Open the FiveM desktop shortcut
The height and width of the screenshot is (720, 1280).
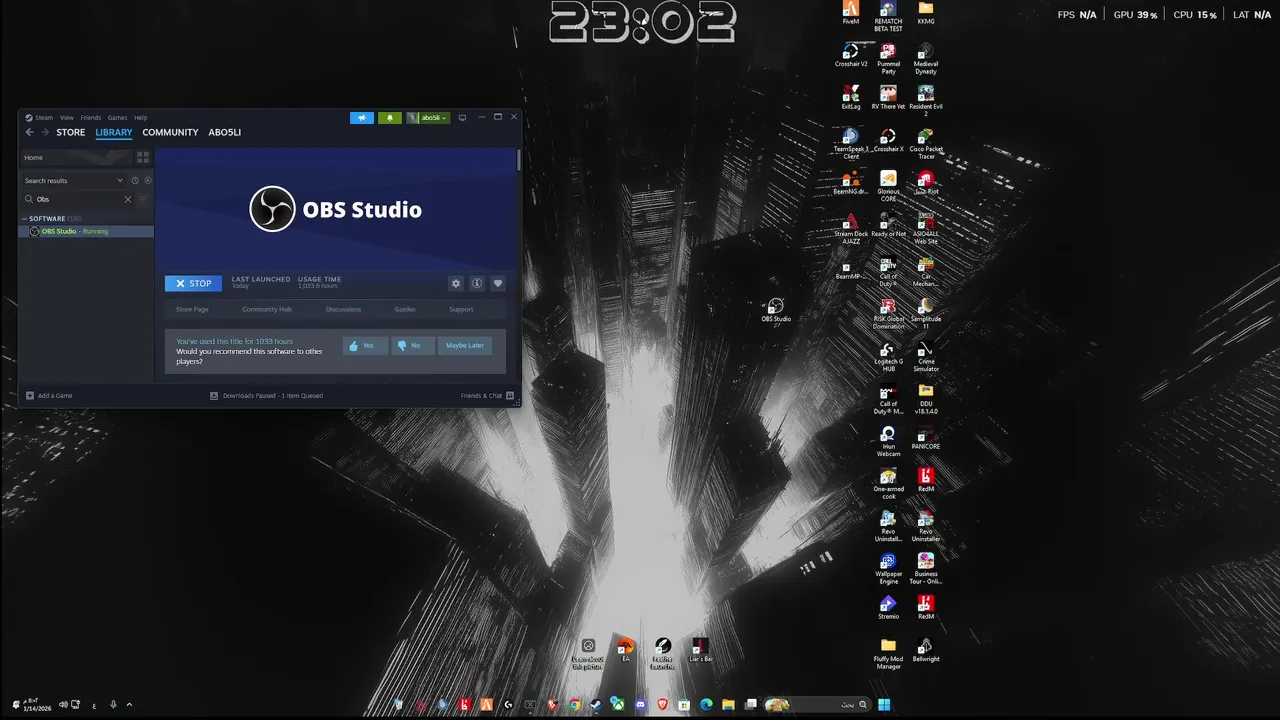tap(851, 13)
